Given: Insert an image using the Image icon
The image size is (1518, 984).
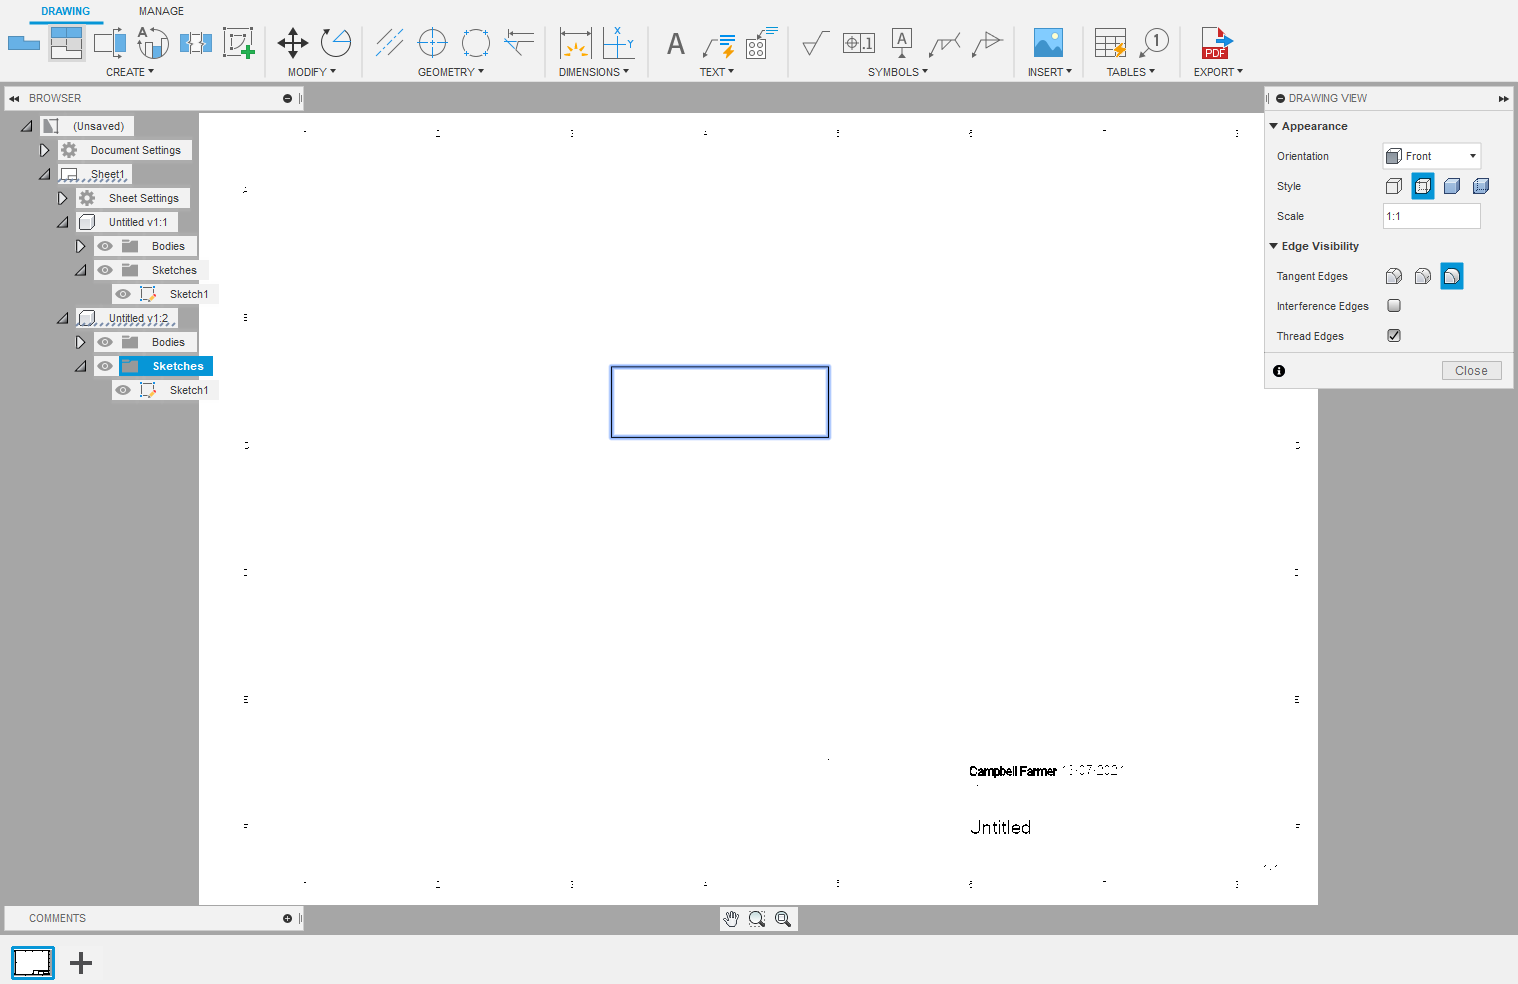Looking at the screenshot, I should [1048, 43].
